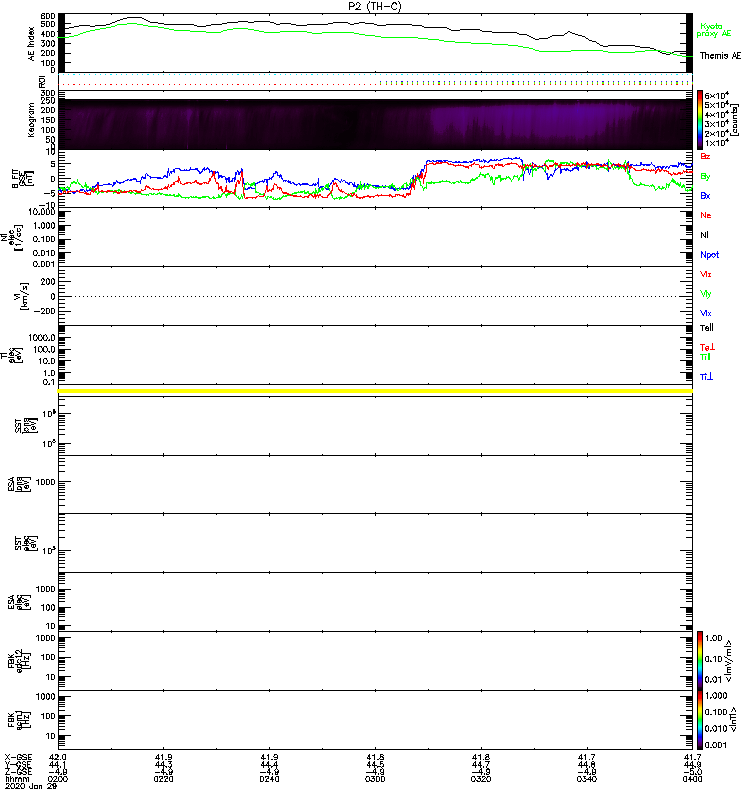Screen dimensions: 750x800
Task: Click the 0320 time tick label
Action: click(x=481, y=779)
